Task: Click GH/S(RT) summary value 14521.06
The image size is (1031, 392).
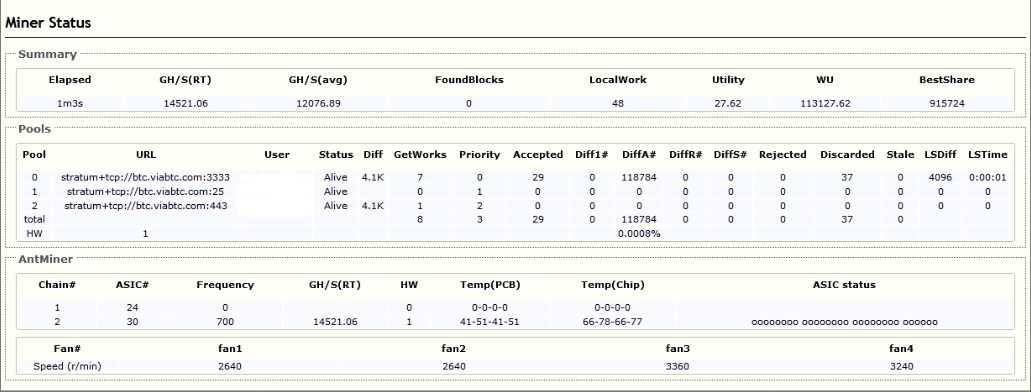Action: pyautogui.click(x=185, y=103)
